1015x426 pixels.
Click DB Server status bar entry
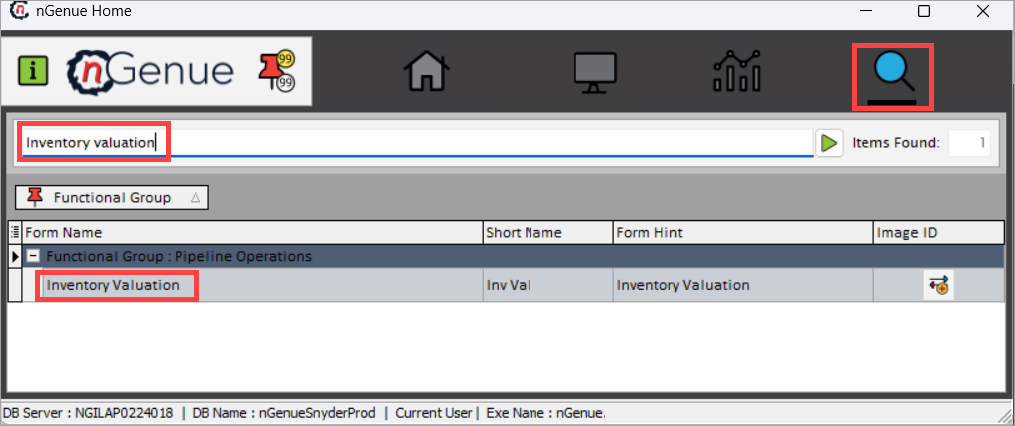coord(88,412)
